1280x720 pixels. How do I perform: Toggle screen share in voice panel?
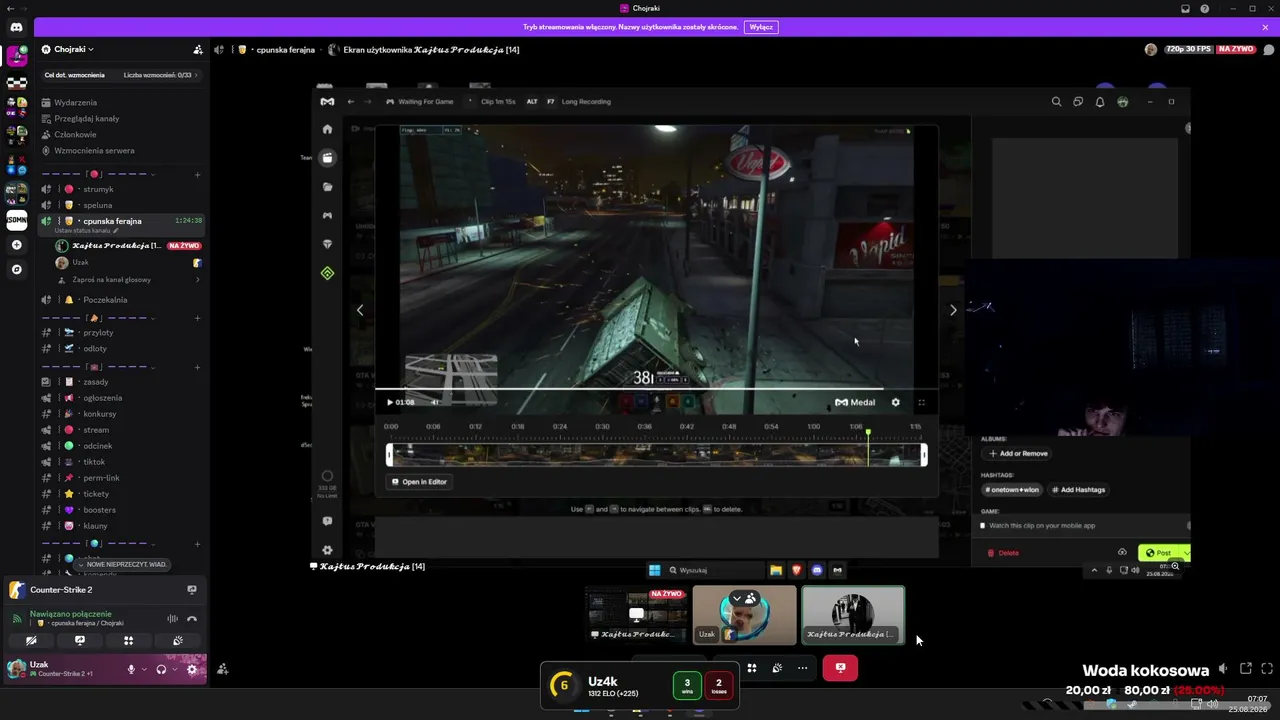80,641
